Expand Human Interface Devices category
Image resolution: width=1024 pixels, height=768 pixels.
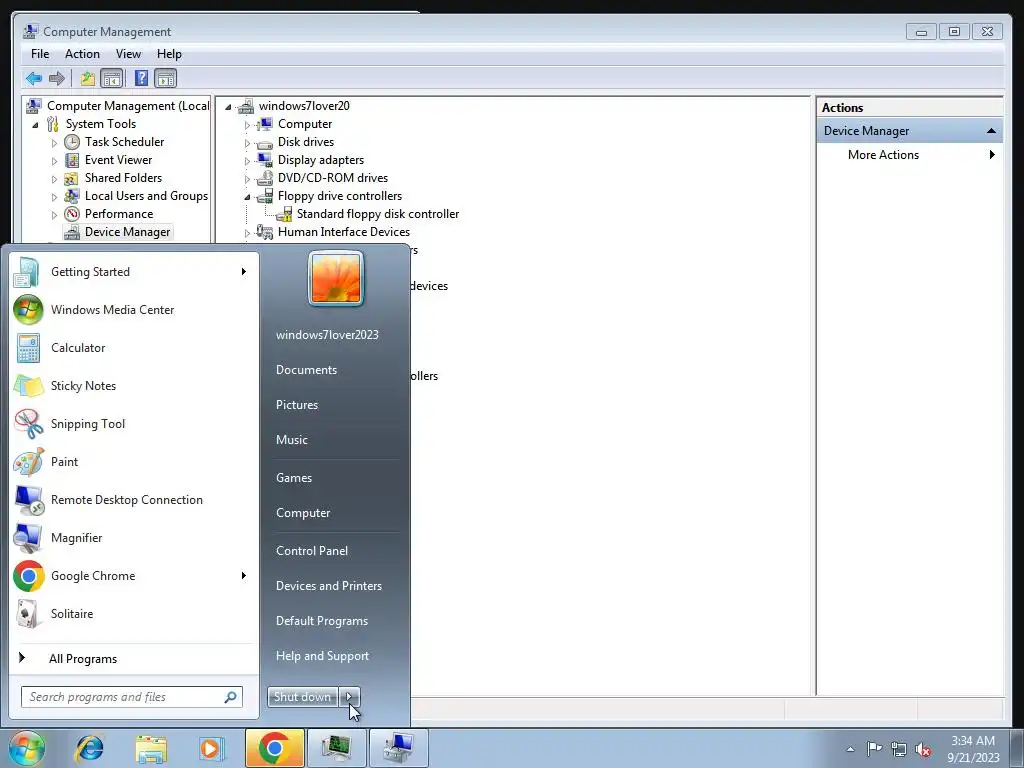[x=247, y=232]
